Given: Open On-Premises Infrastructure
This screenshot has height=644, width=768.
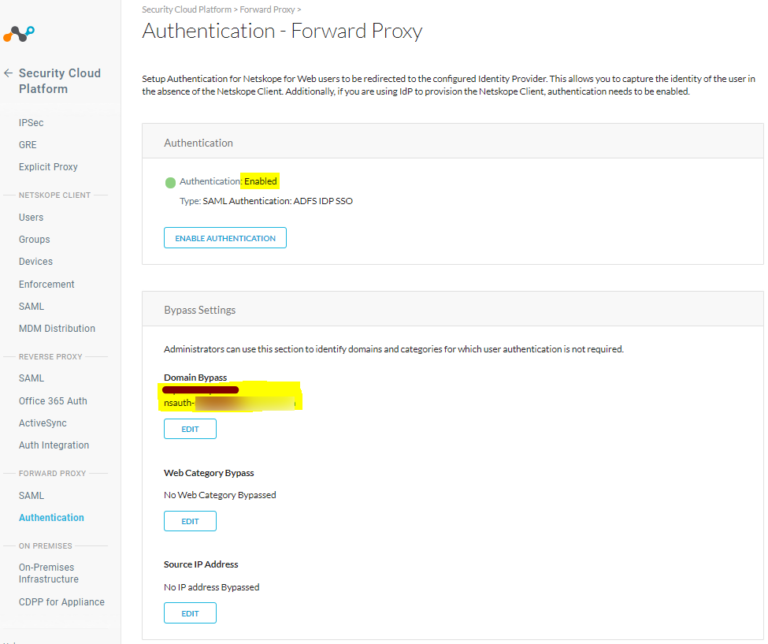Looking at the screenshot, I should (48, 573).
